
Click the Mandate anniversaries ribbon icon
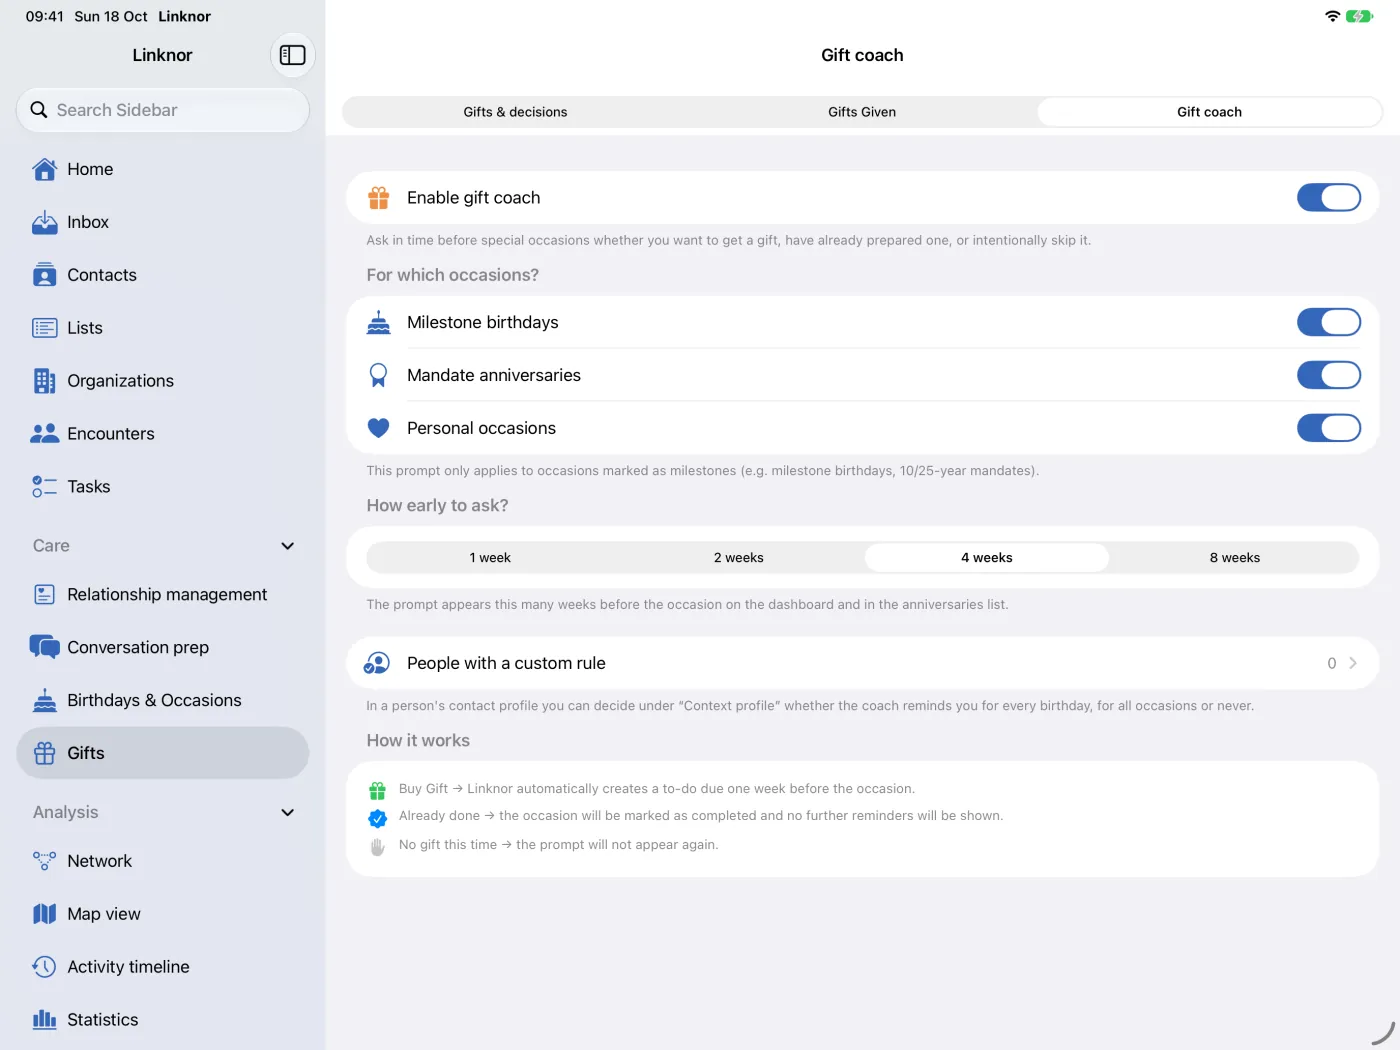(x=378, y=375)
